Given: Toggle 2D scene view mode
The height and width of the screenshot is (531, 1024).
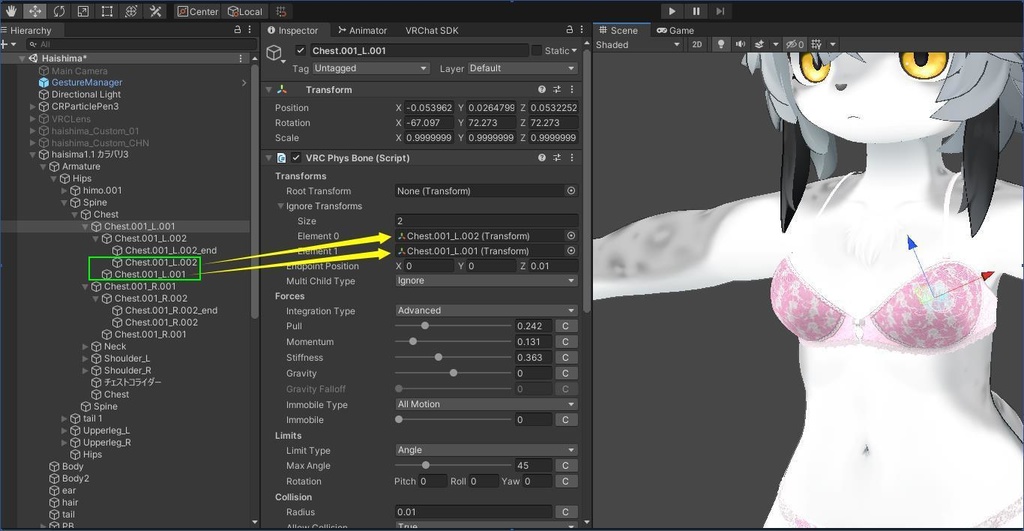Looking at the screenshot, I should coord(697,44).
